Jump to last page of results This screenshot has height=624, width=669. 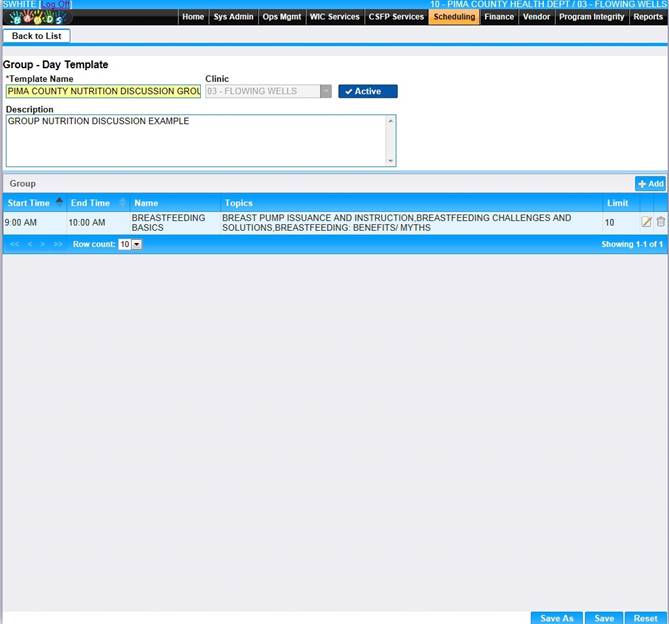58,244
